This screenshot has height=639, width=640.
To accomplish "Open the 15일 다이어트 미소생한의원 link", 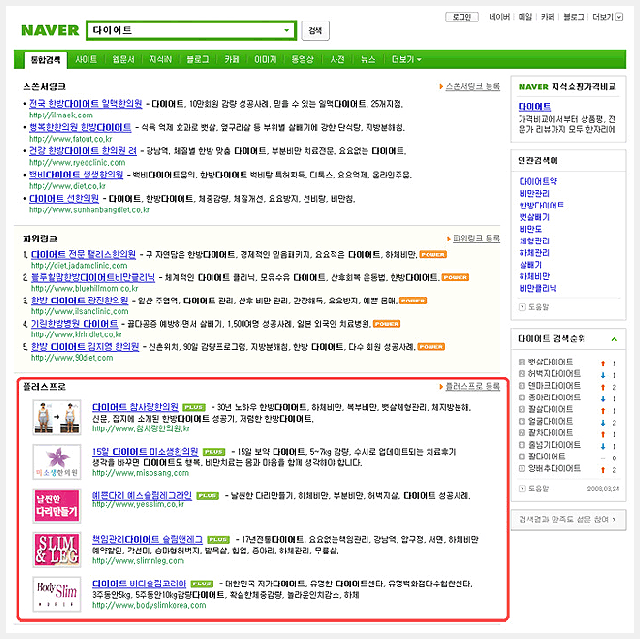I will [145, 452].
